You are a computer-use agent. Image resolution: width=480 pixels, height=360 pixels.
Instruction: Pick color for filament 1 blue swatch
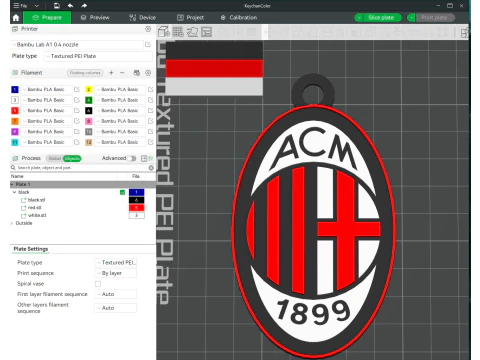[15, 89]
